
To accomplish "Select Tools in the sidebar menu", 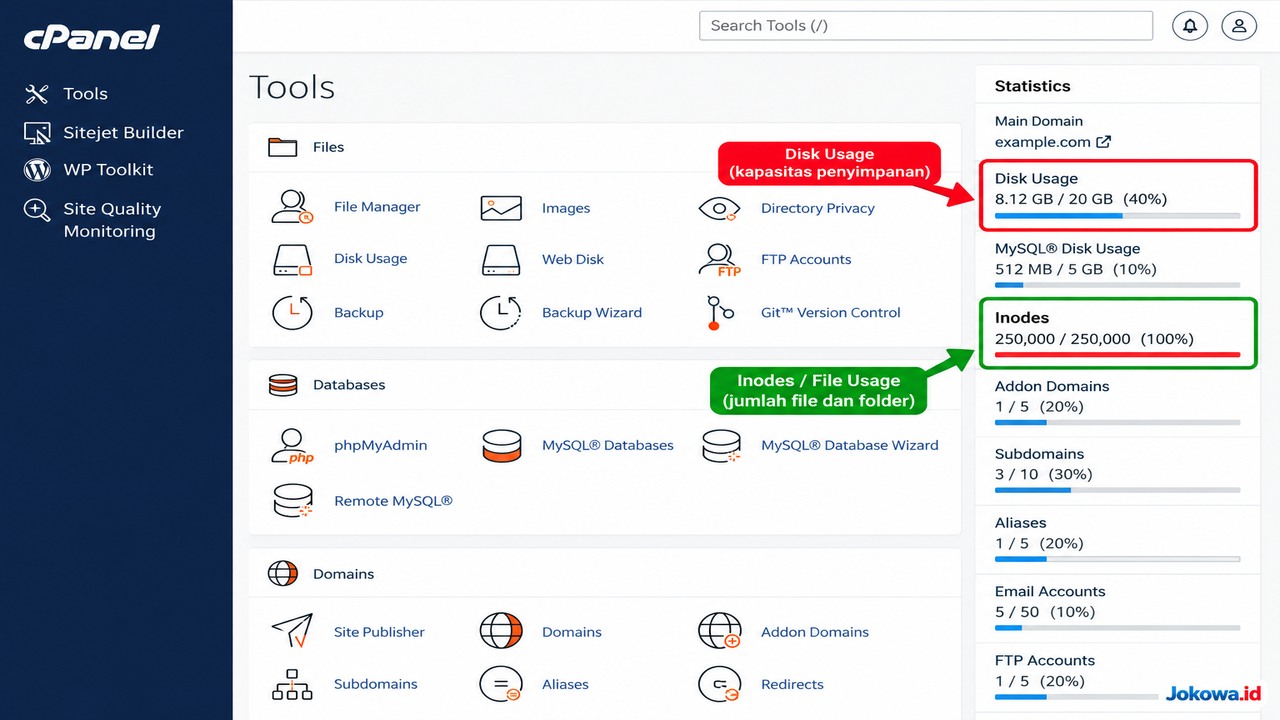I will 85,94.
